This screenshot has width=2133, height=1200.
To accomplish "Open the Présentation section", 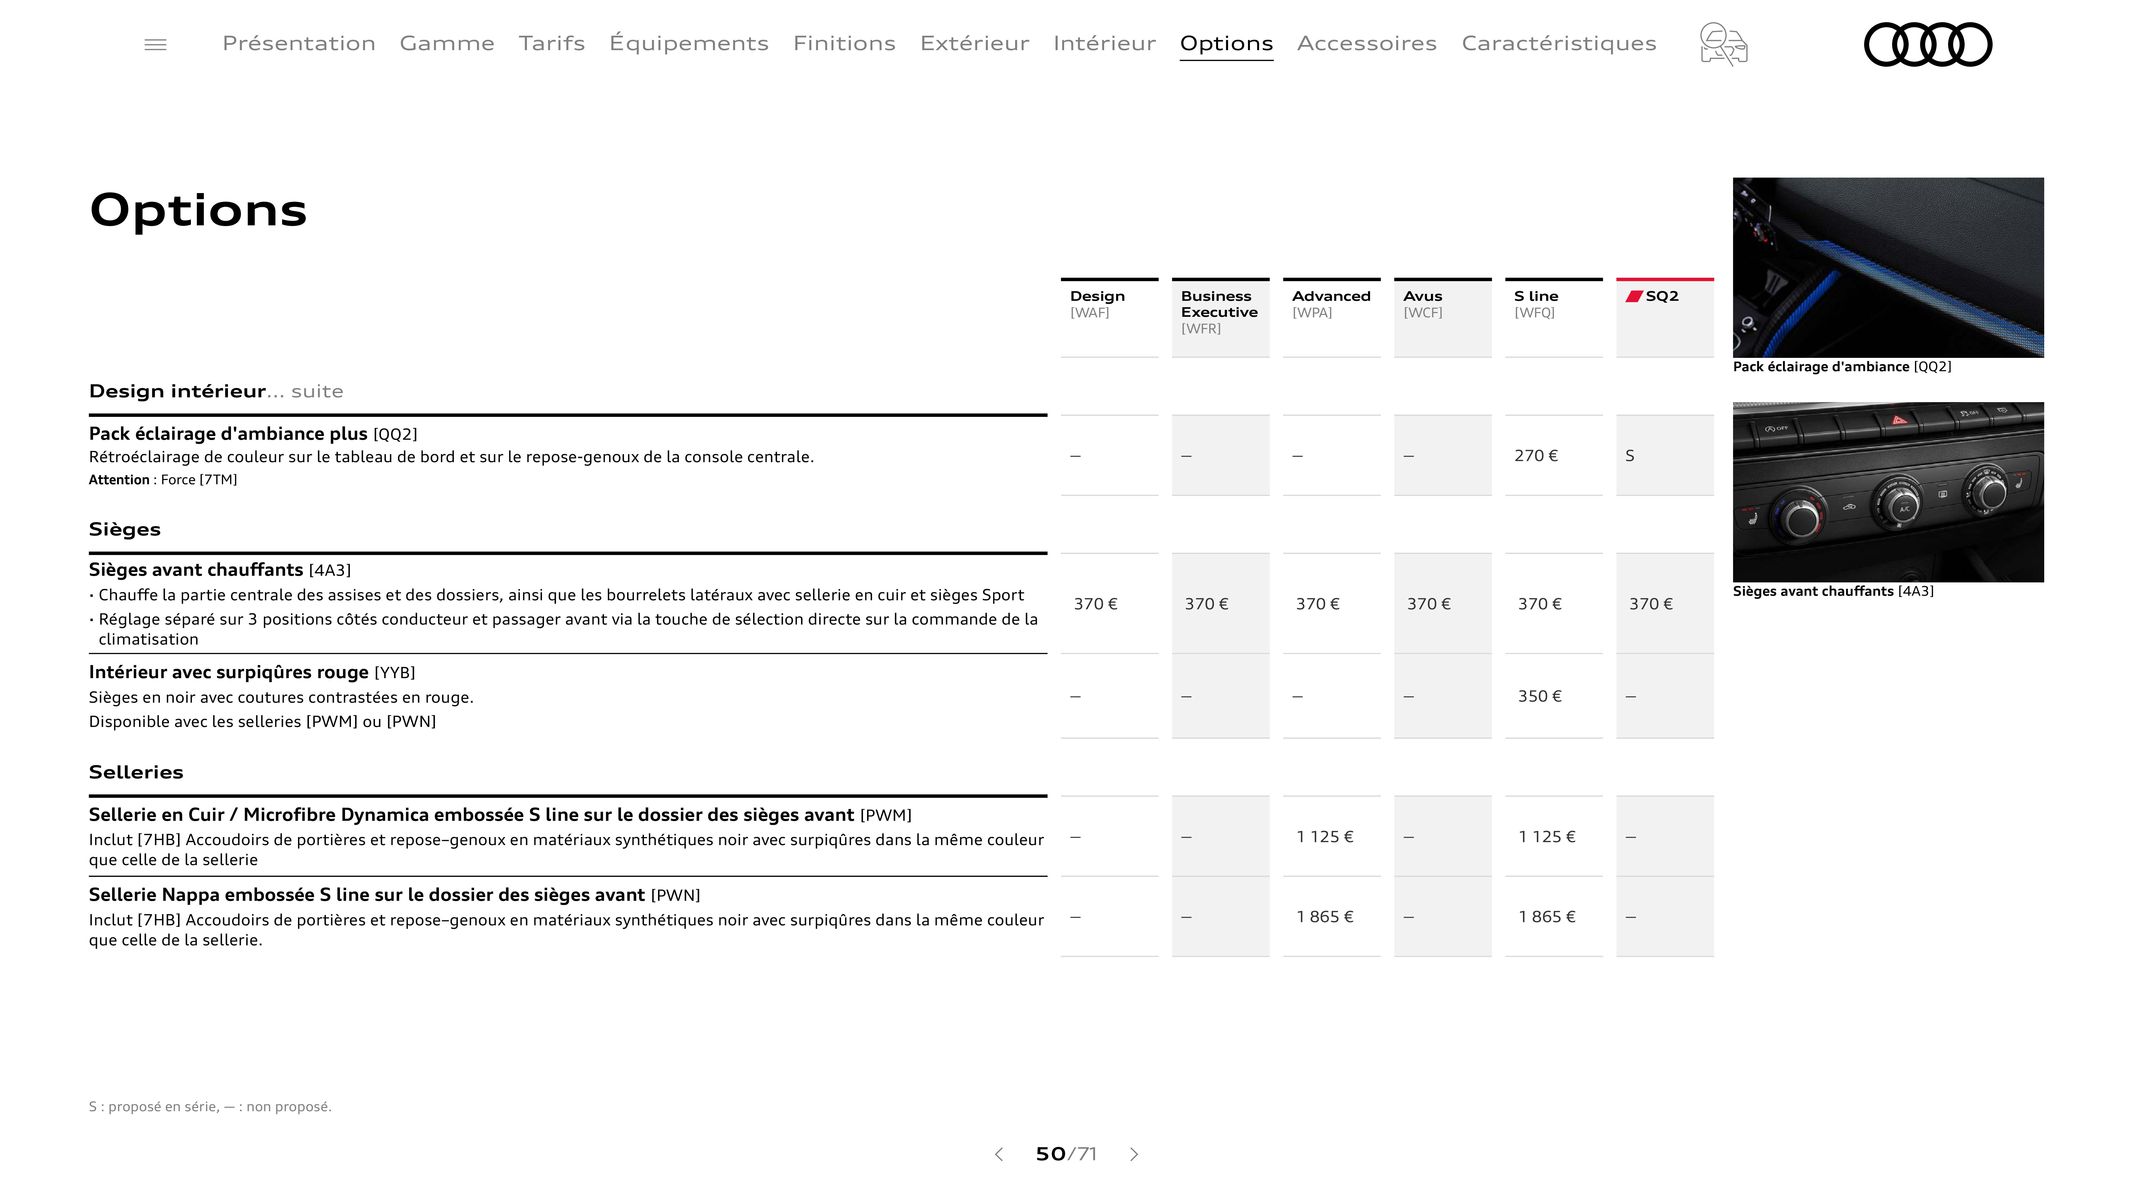I will [x=299, y=44].
